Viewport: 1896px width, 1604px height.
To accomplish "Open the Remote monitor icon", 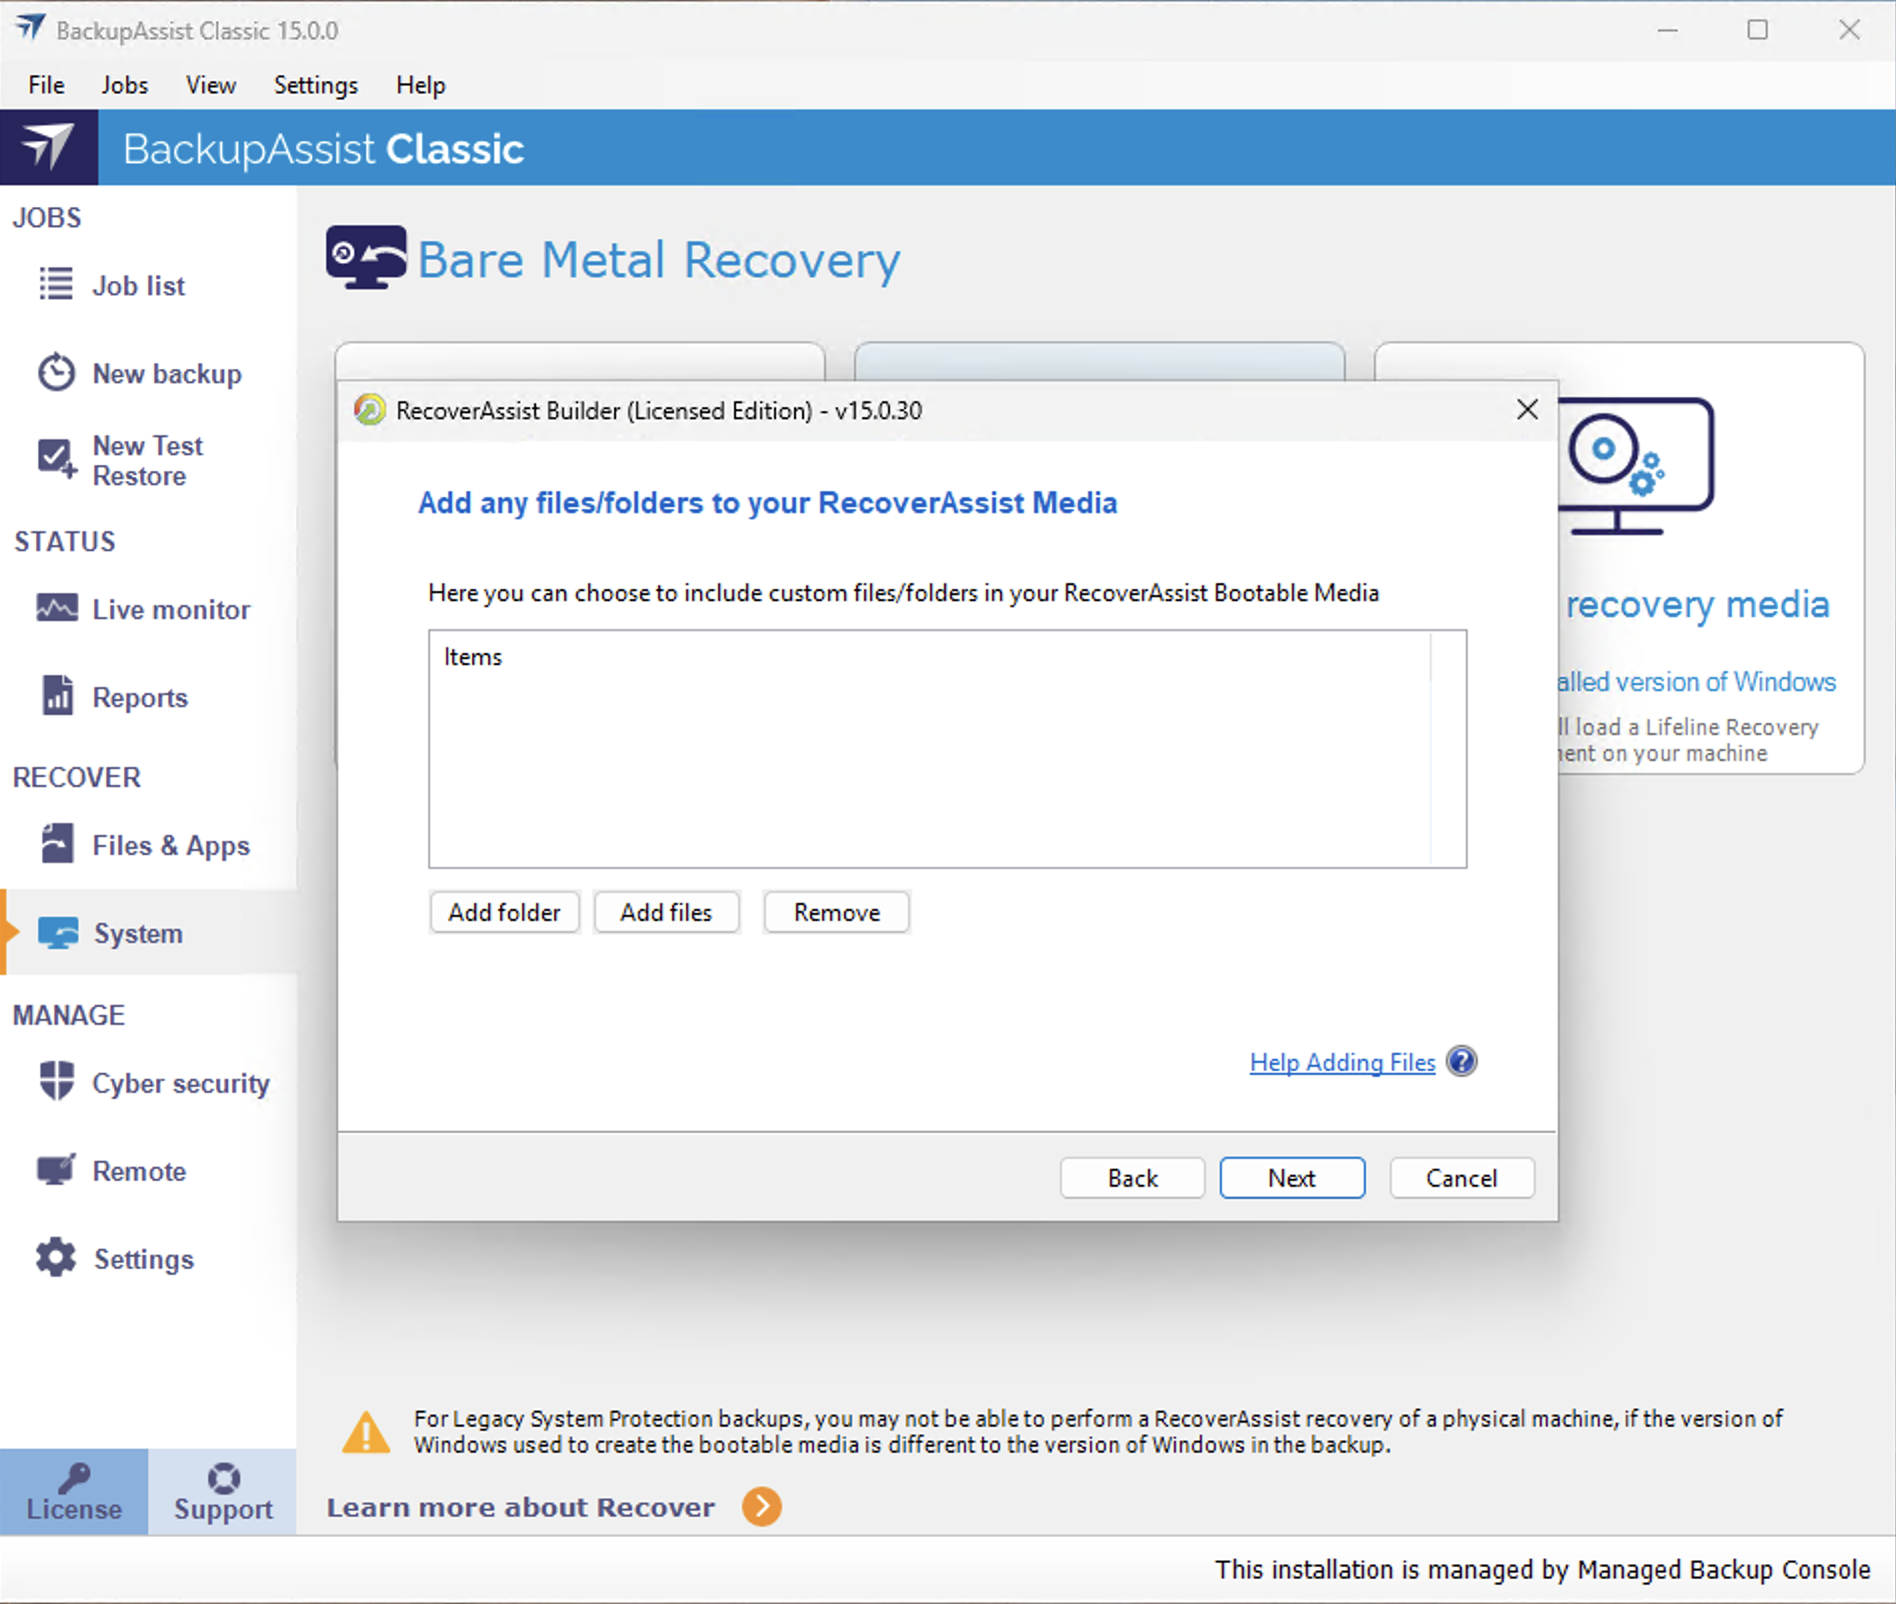I will [x=56, y=1170].
